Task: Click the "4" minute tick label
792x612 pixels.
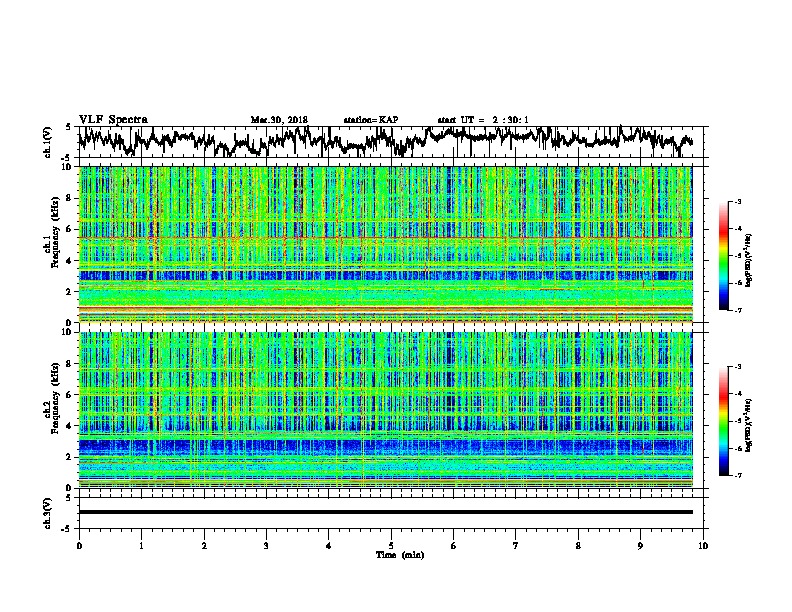Action: click(x=329, y=546)
